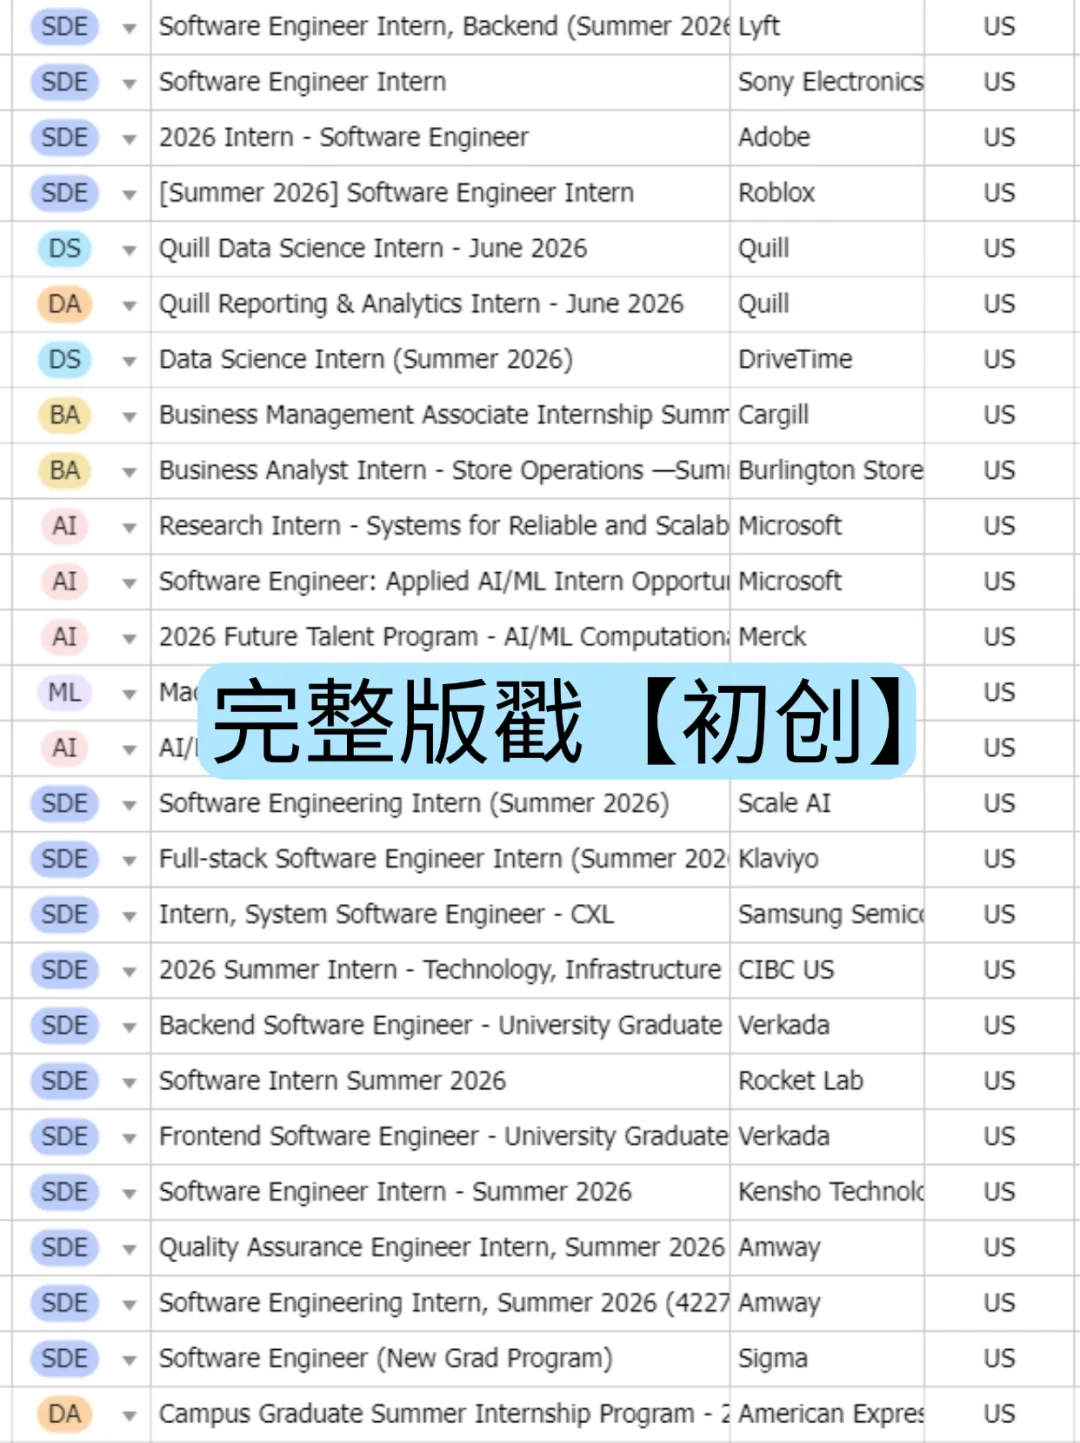
Task: Select the 'Scale AI' company cell
Action: point(827,804)
